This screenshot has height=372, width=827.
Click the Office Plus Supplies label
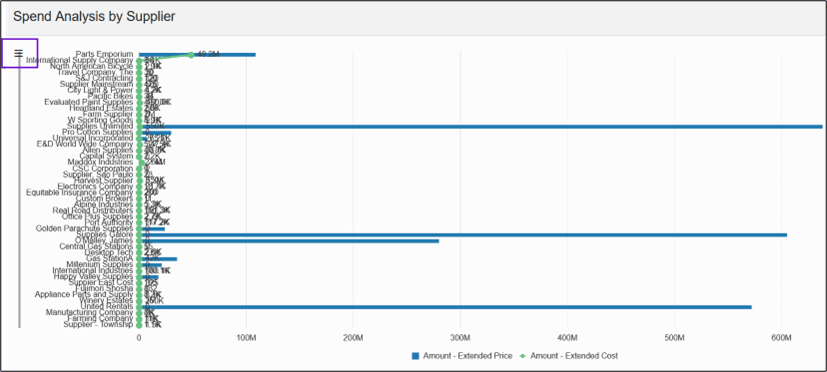click(x=98, y=217)
